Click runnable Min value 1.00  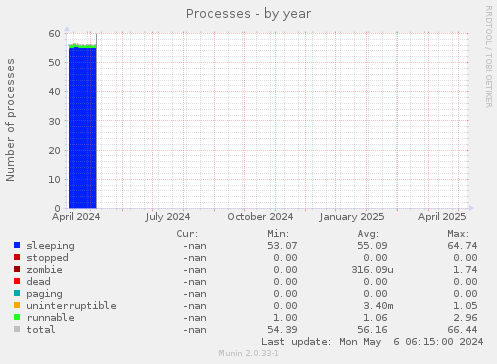[x=285, y=318]
